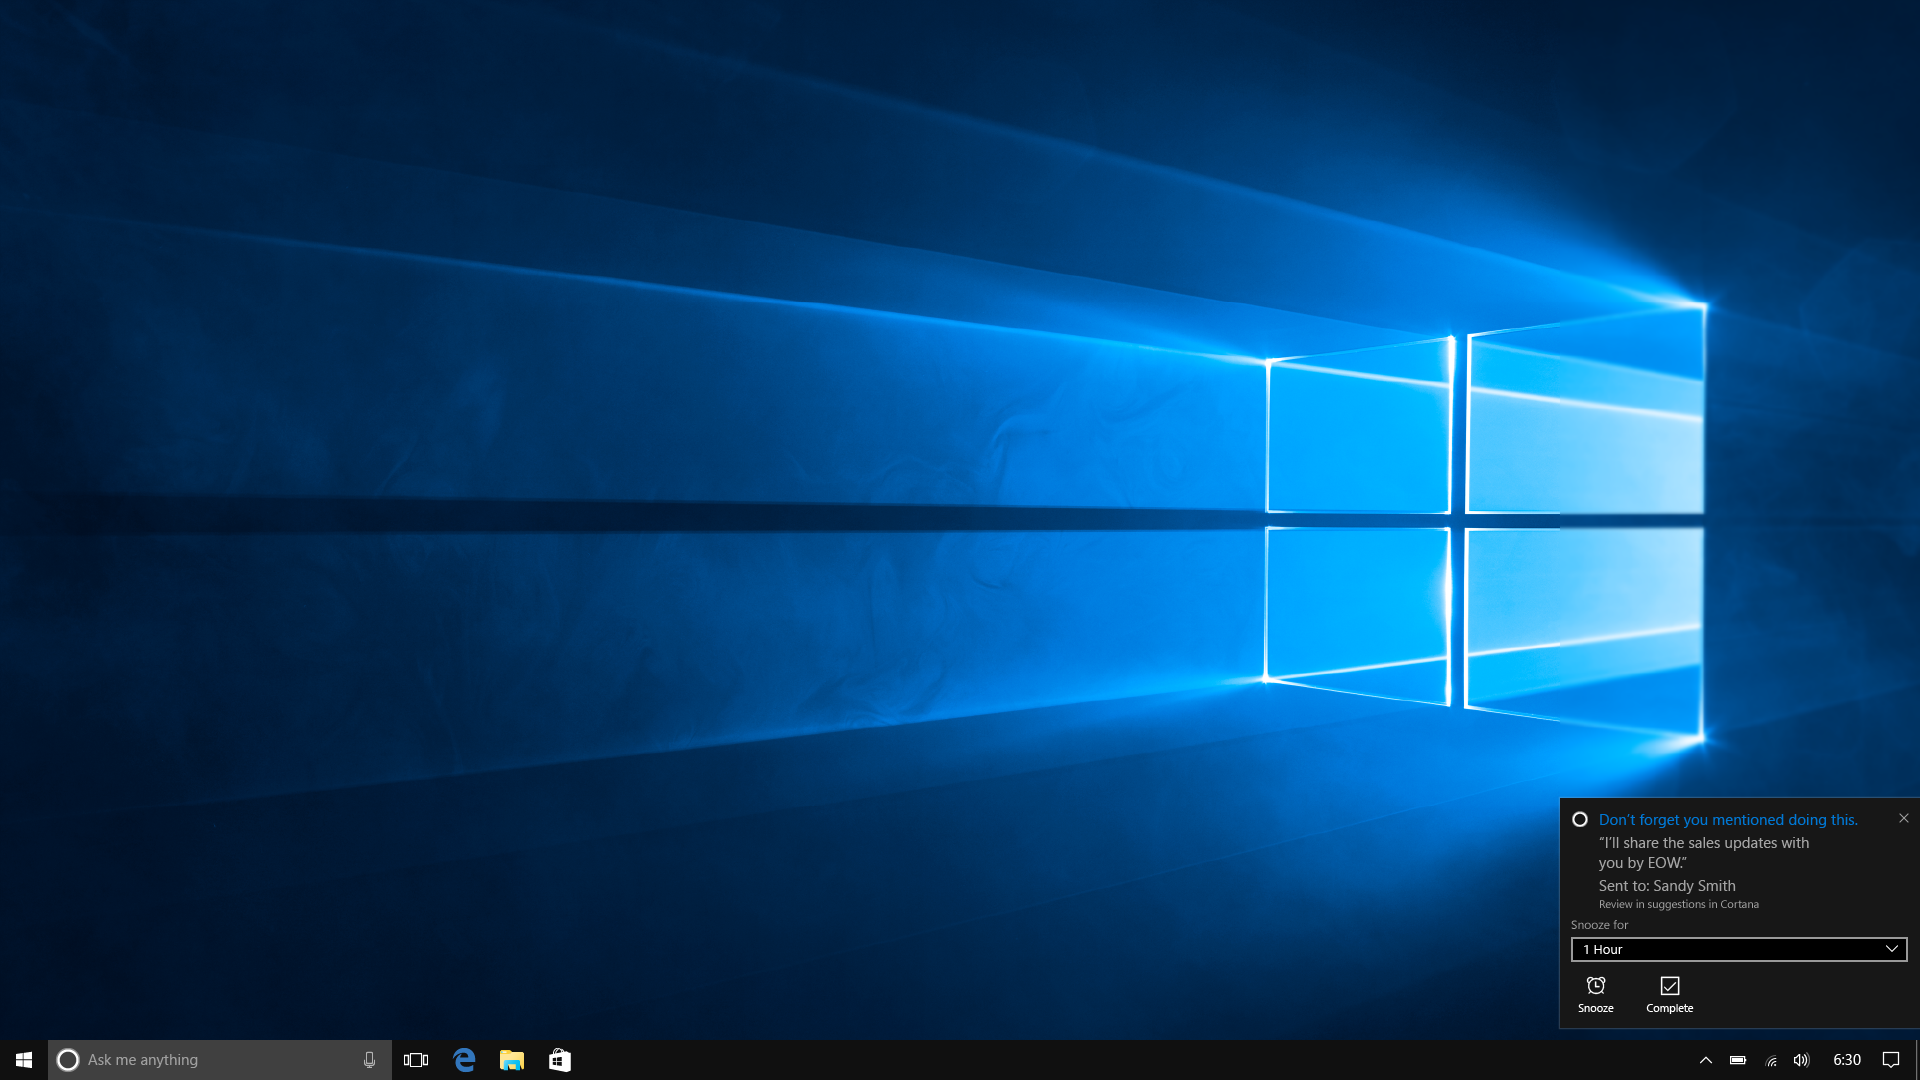The height and width of the screenshot is (1080, 1920).
Task: Click the 6:30 clock in taskbar
Action: click(x=1846, y=1060)
